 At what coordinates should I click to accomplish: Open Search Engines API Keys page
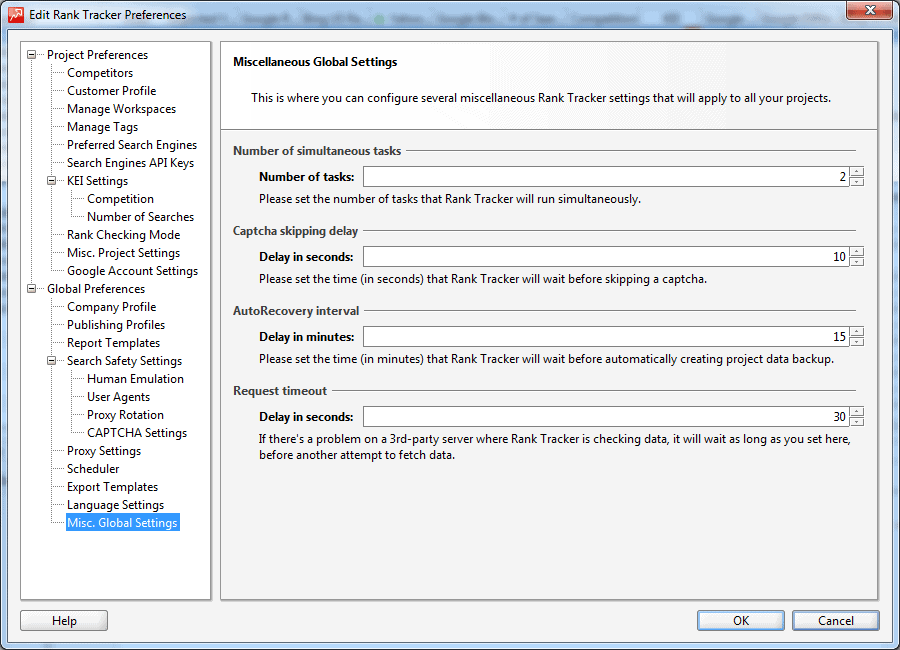pos(130,163)
